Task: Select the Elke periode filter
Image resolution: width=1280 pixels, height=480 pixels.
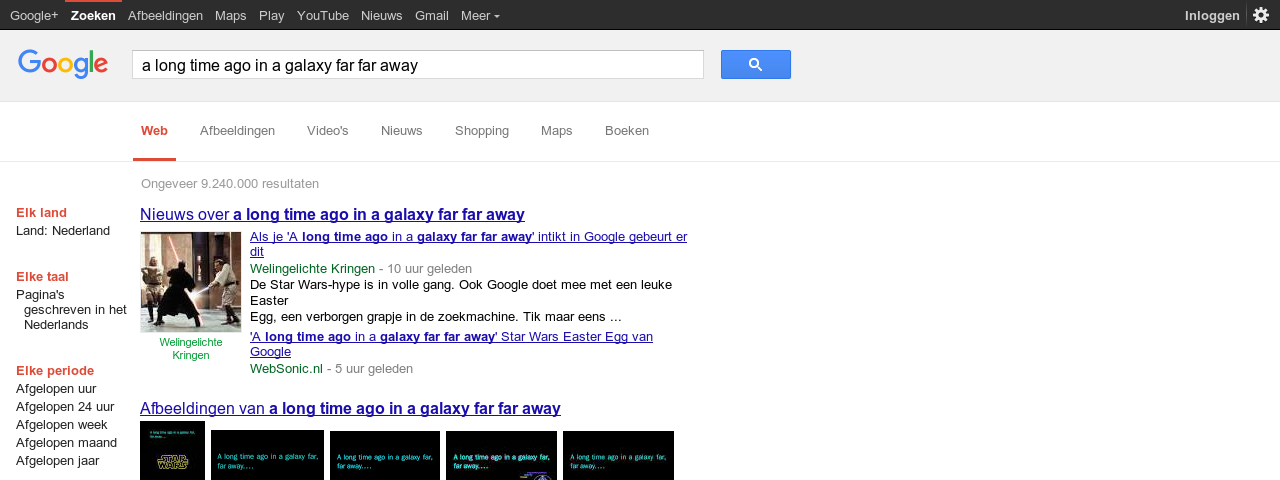Action: (55, 371)
